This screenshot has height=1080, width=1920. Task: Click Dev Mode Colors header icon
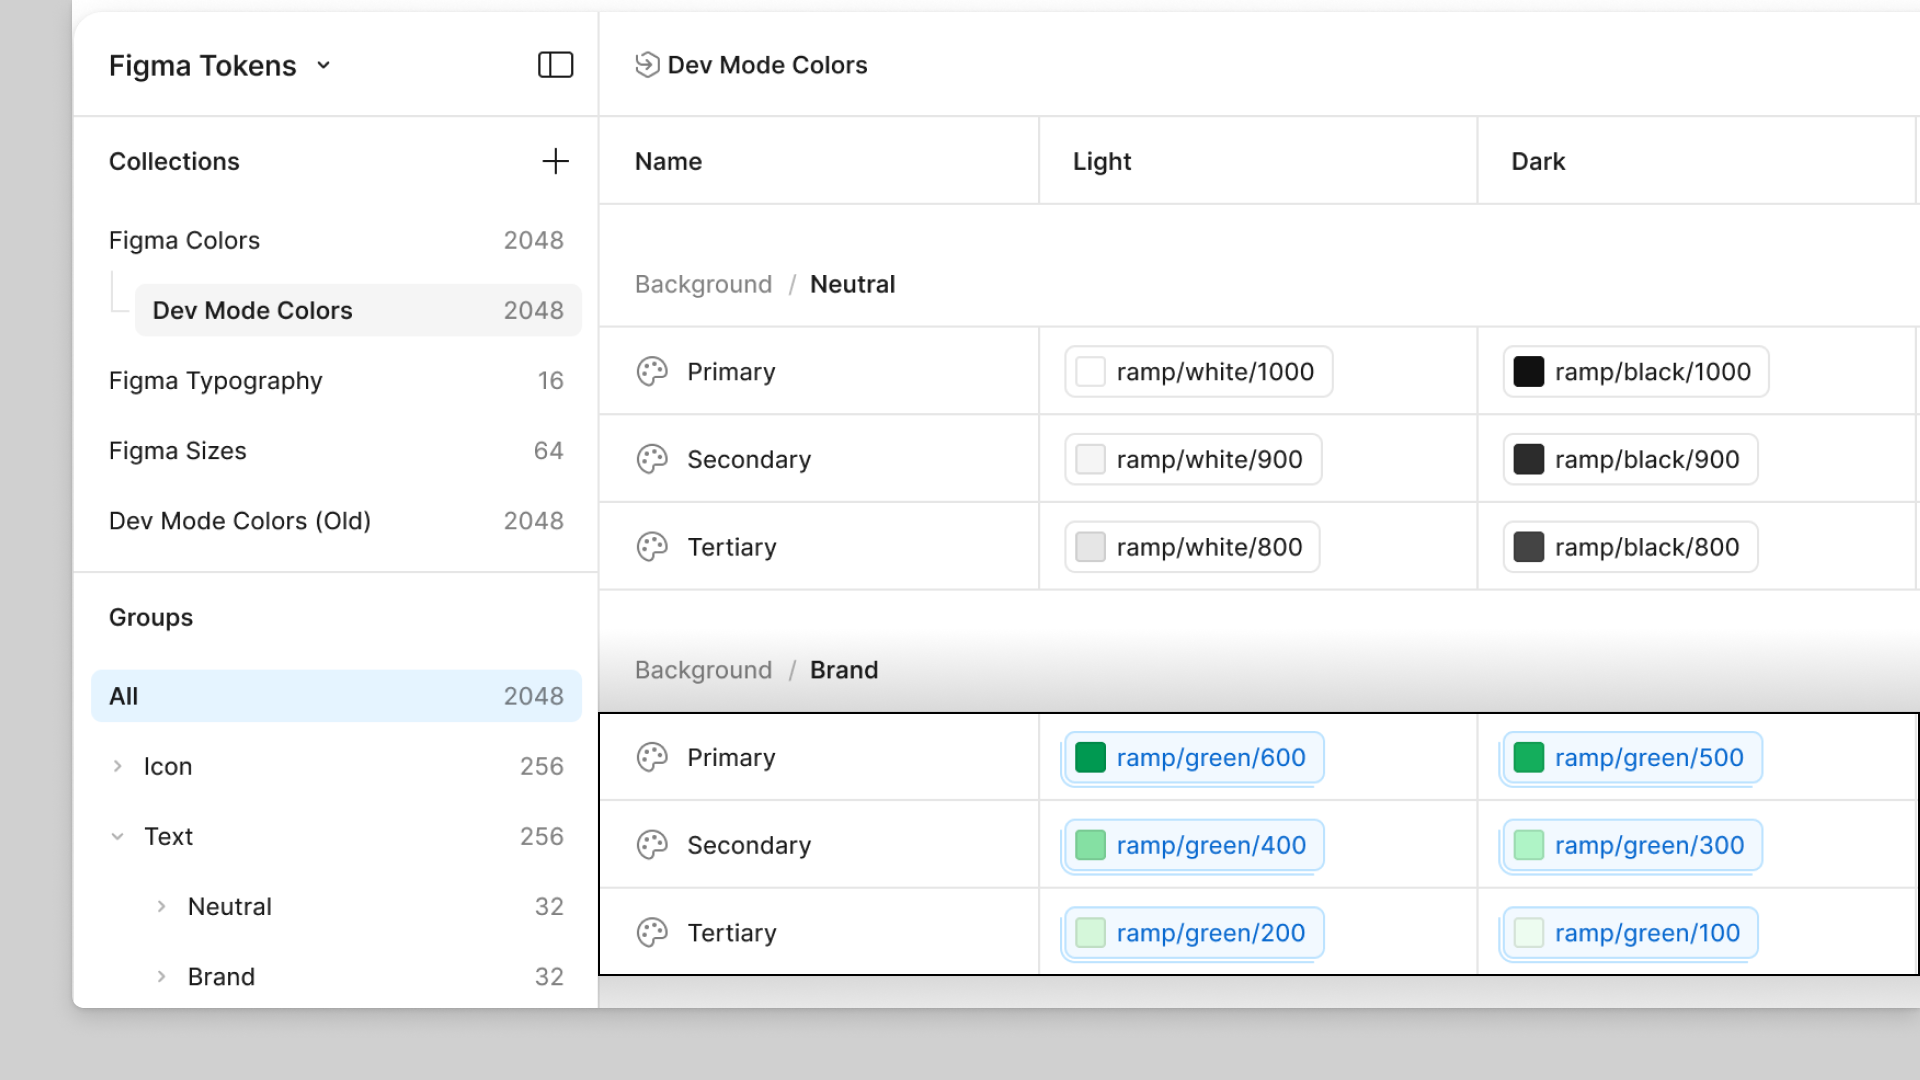[647, 65]
